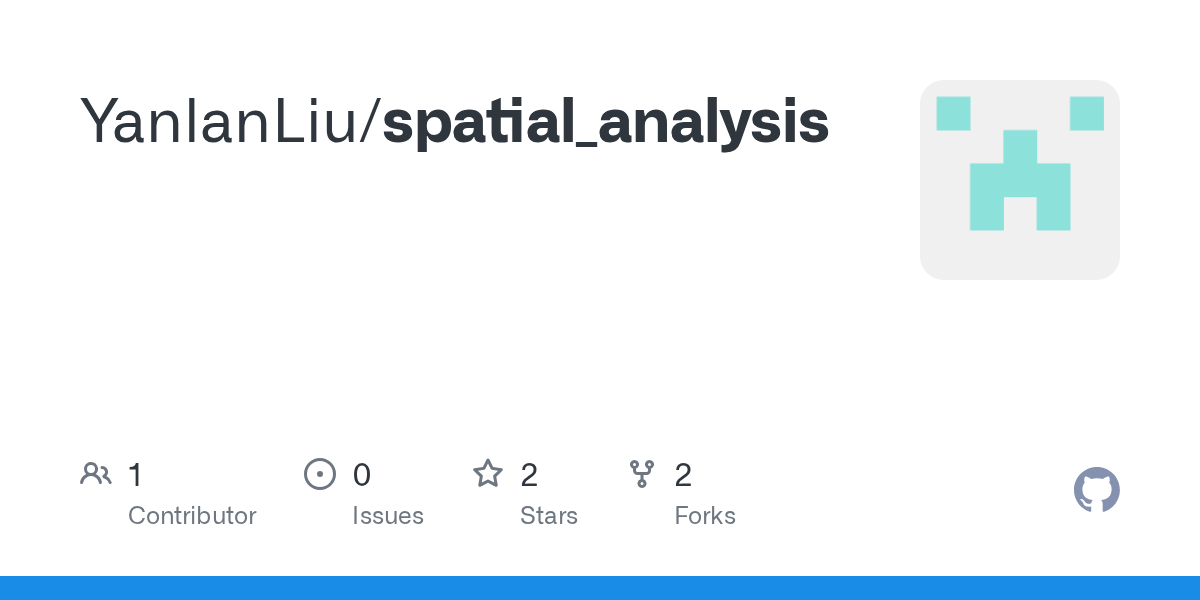Click the Contributor label

[x=192, y=516]
